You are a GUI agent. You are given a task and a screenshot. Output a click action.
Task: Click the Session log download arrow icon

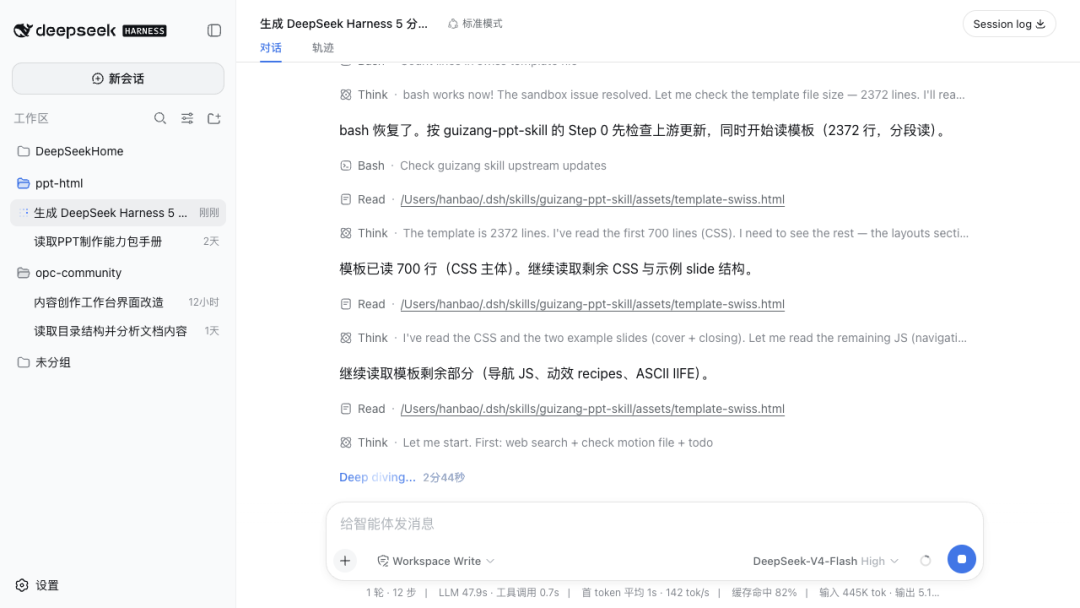coord(1041,24)
